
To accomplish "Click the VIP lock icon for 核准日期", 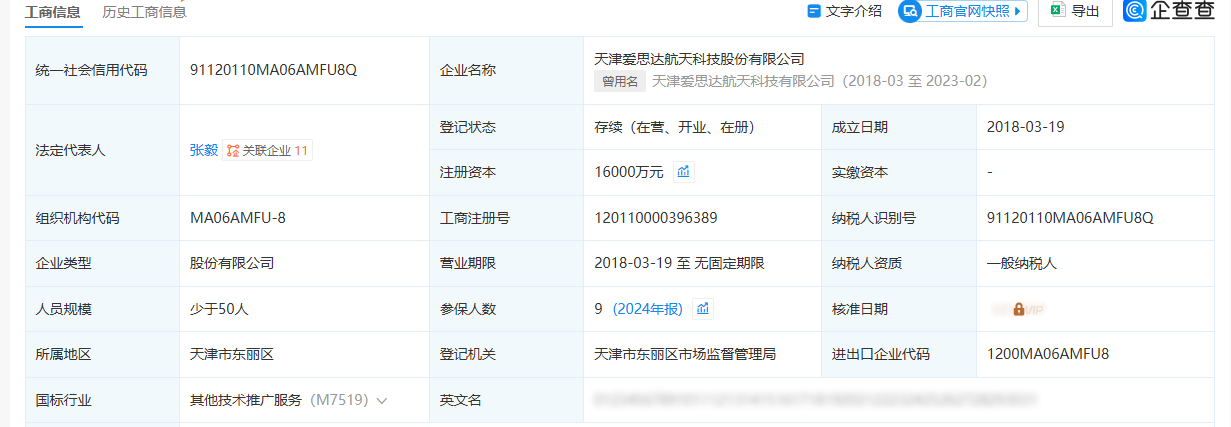I will pos(1018,309).
